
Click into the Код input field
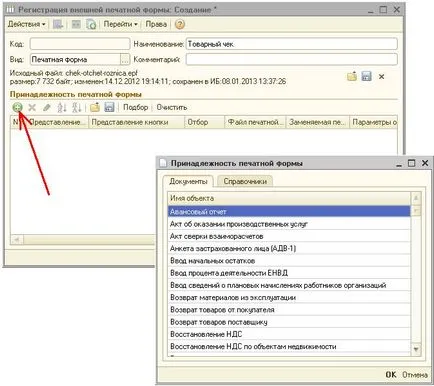click(x=80, y=44)
